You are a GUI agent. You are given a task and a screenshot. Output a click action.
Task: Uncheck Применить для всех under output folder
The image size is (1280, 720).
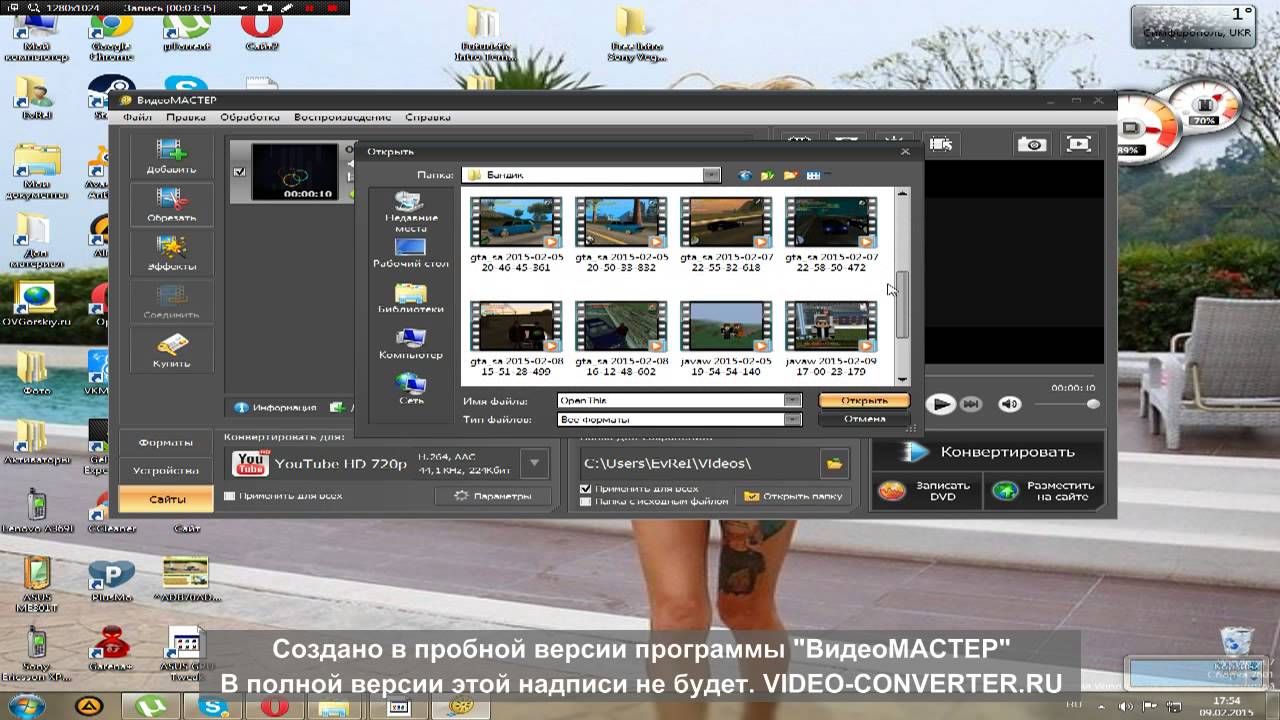click(x=586, y=488)
